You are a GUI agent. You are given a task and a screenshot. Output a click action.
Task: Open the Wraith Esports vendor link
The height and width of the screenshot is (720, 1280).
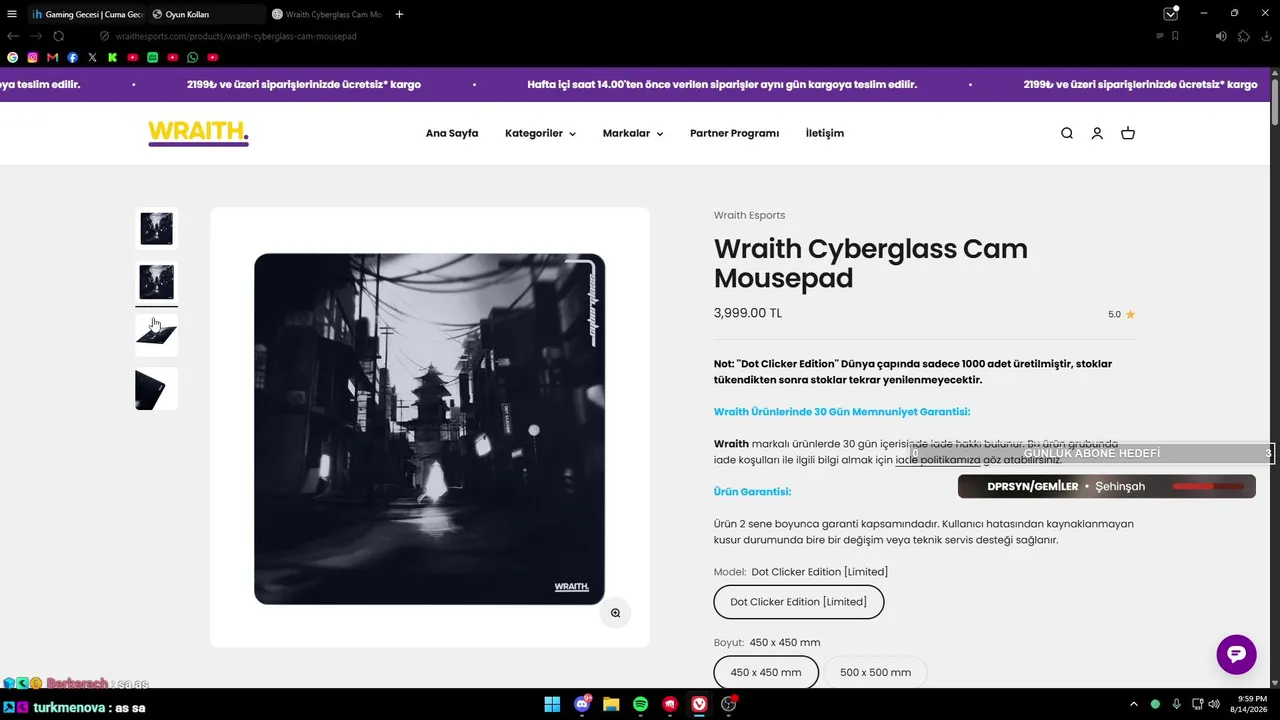(x=749, y=215)
